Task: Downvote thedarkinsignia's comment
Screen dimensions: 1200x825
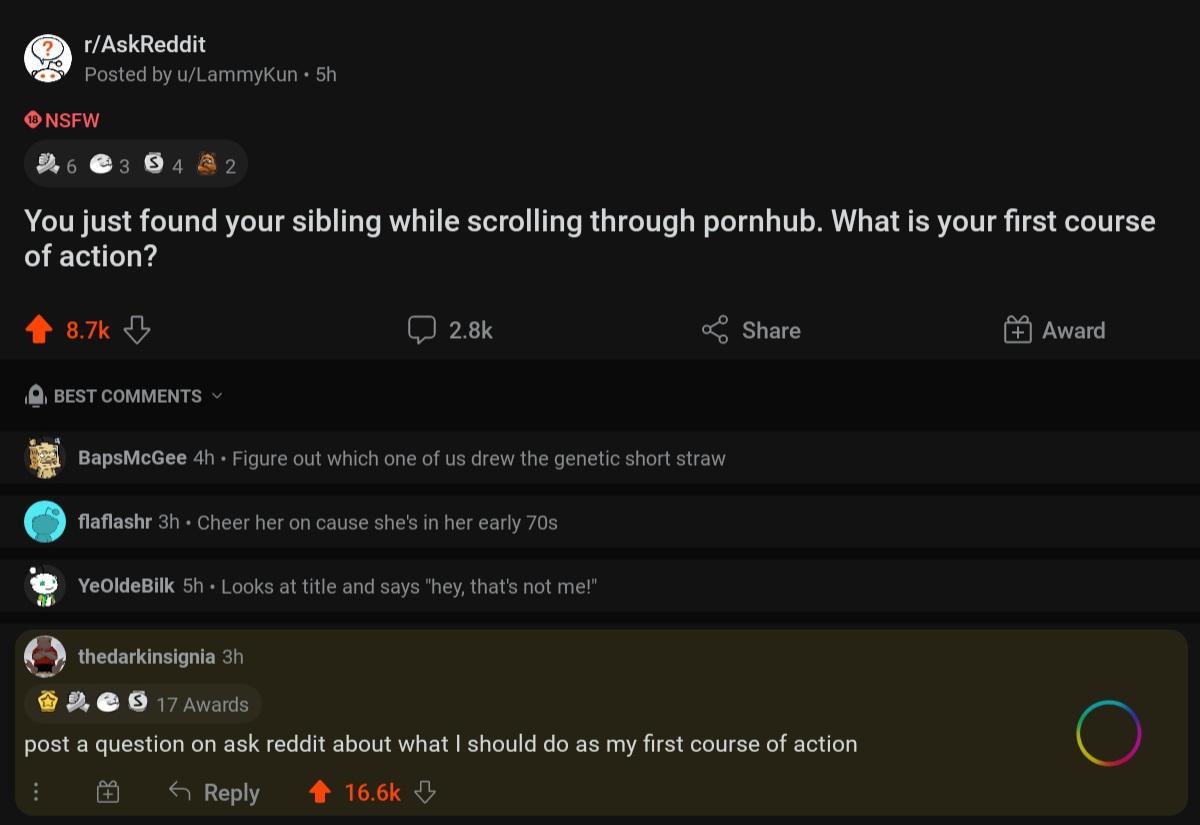Action: [425, 791]
